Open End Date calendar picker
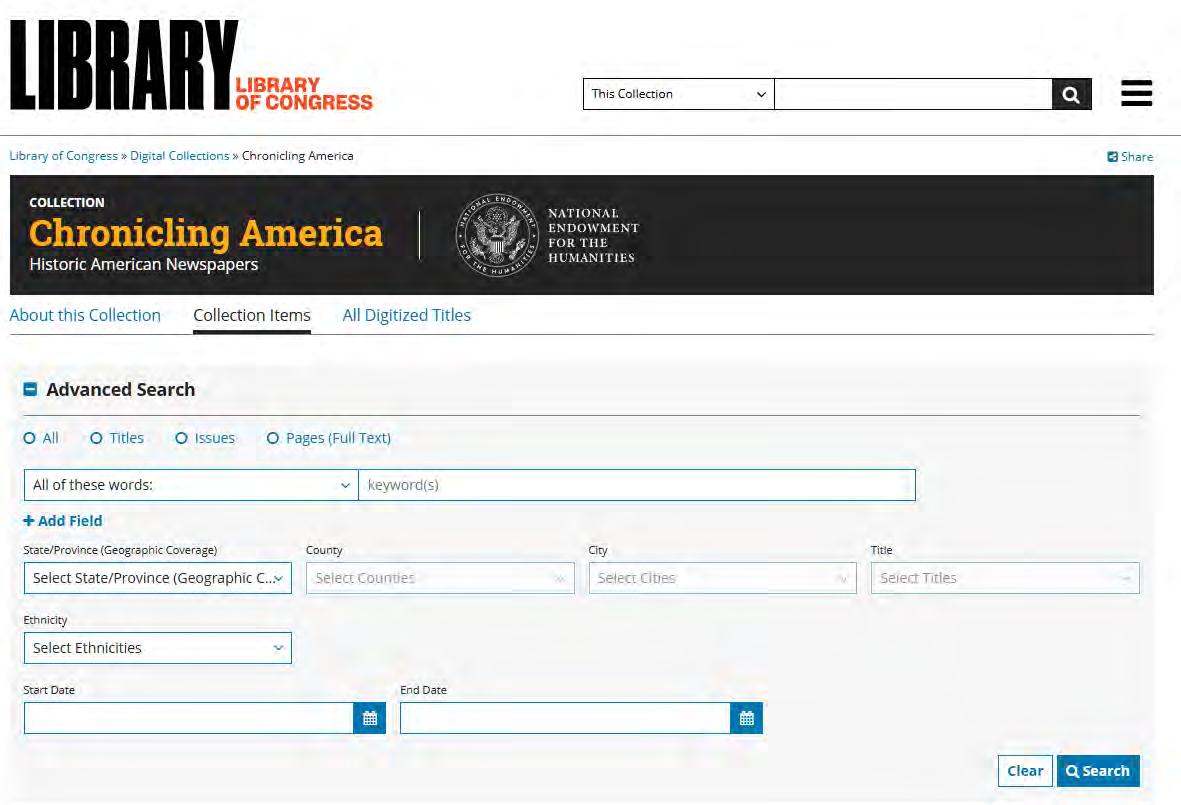Viewport: 1181px width, 805px height. coord(746,718)
